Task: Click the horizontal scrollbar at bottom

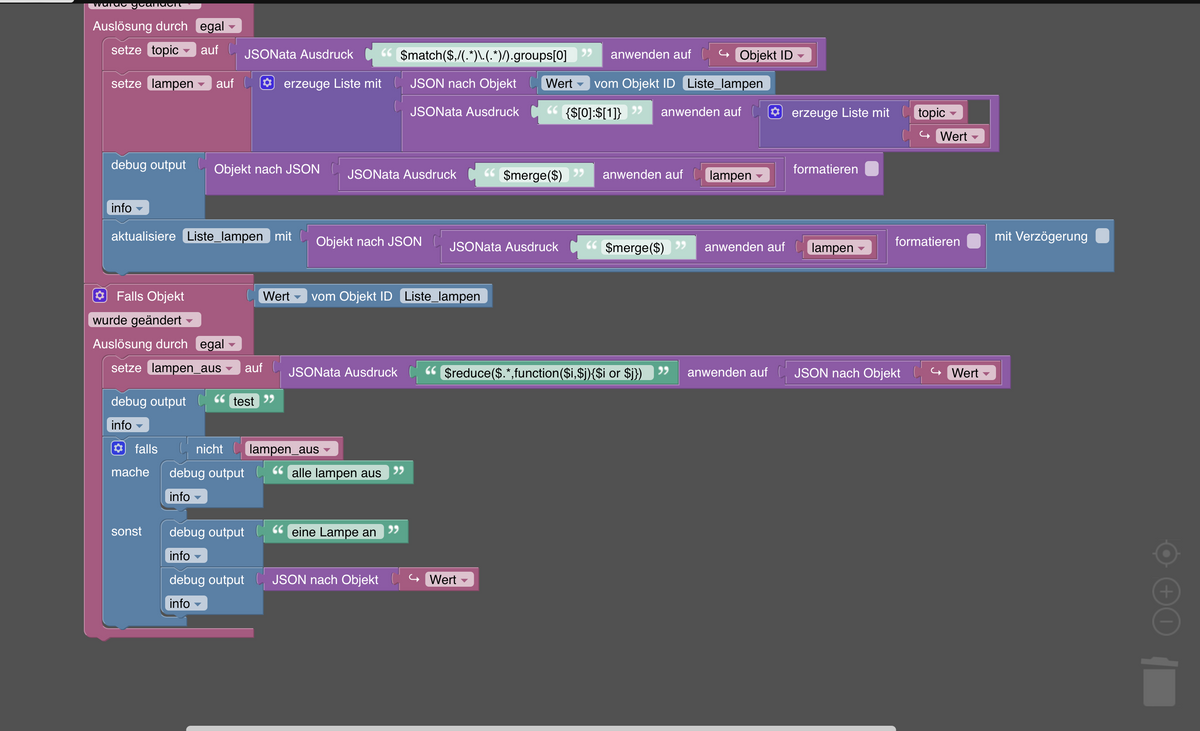Action: click(x=540, y=728)
